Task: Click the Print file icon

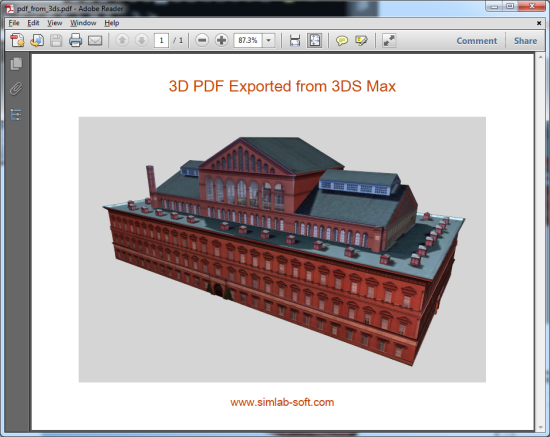Action: point(75,40)
